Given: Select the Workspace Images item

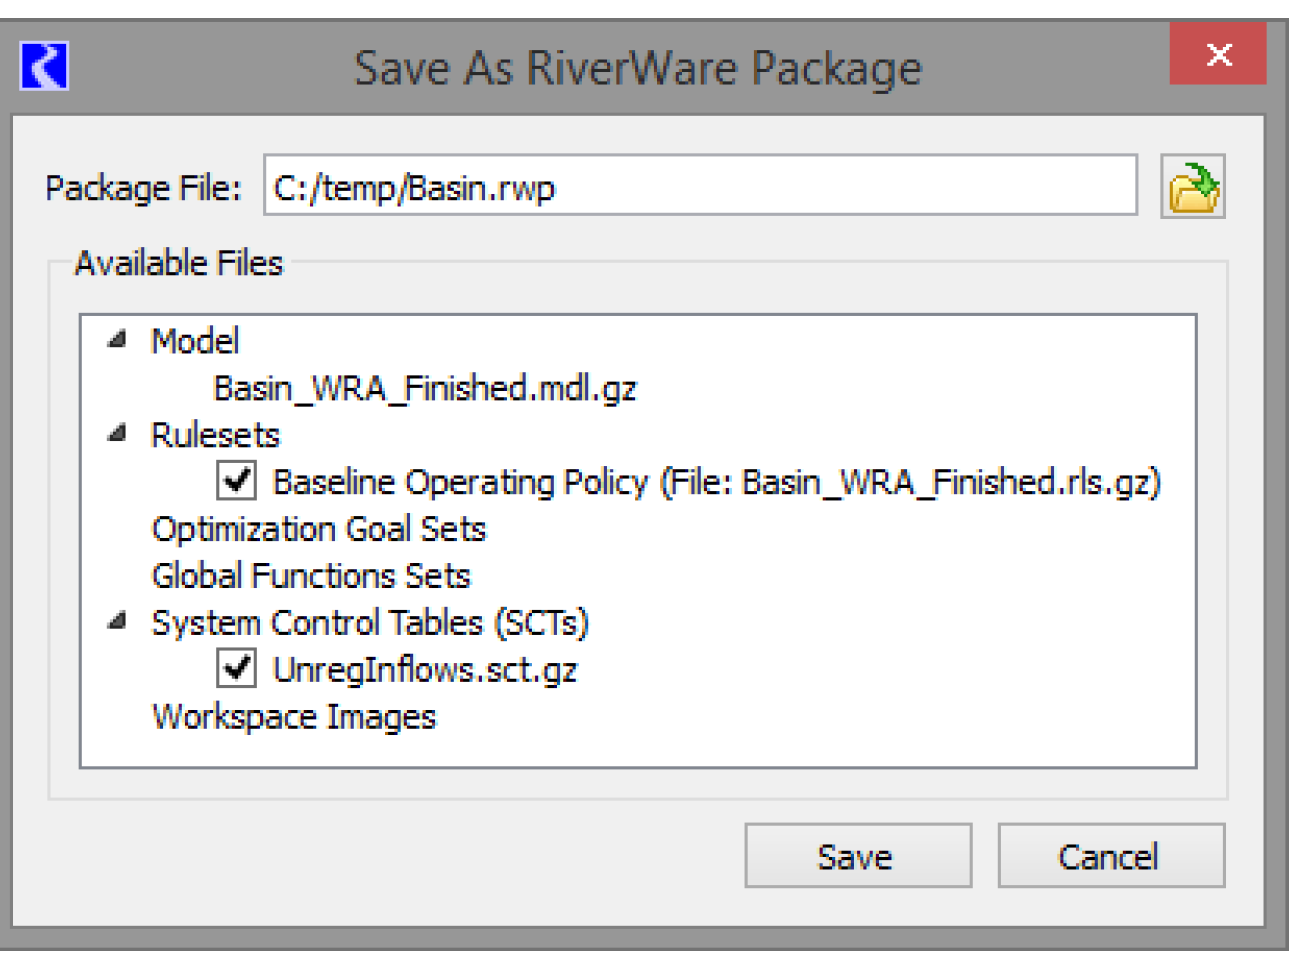Looking at the screenshot, I should pos(294,717).
